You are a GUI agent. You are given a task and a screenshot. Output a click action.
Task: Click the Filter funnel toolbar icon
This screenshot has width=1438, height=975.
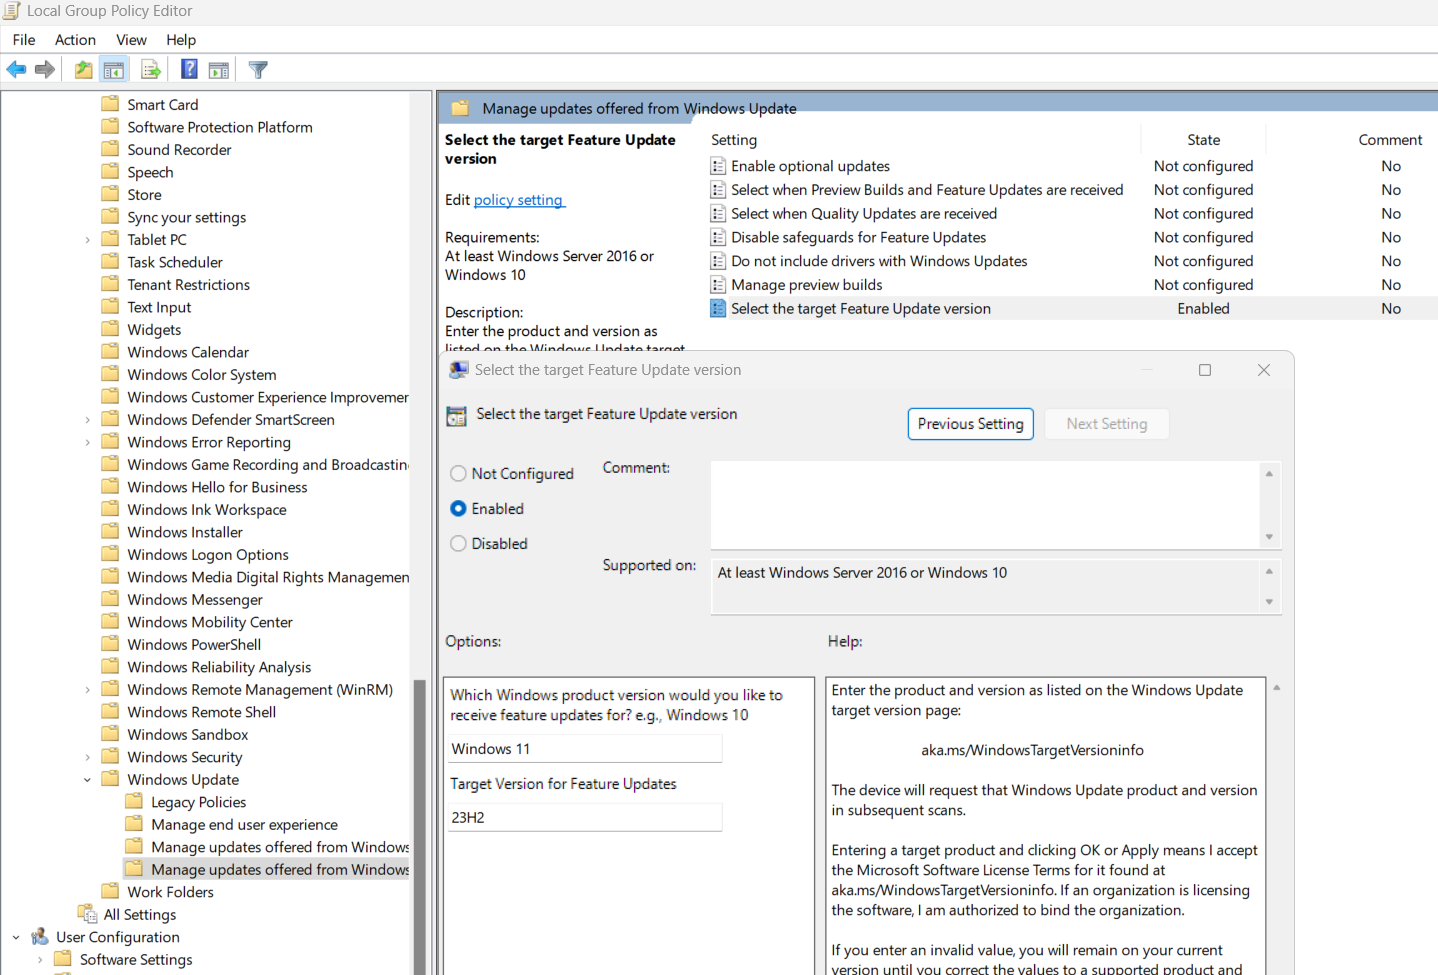(x=258, y=70)
